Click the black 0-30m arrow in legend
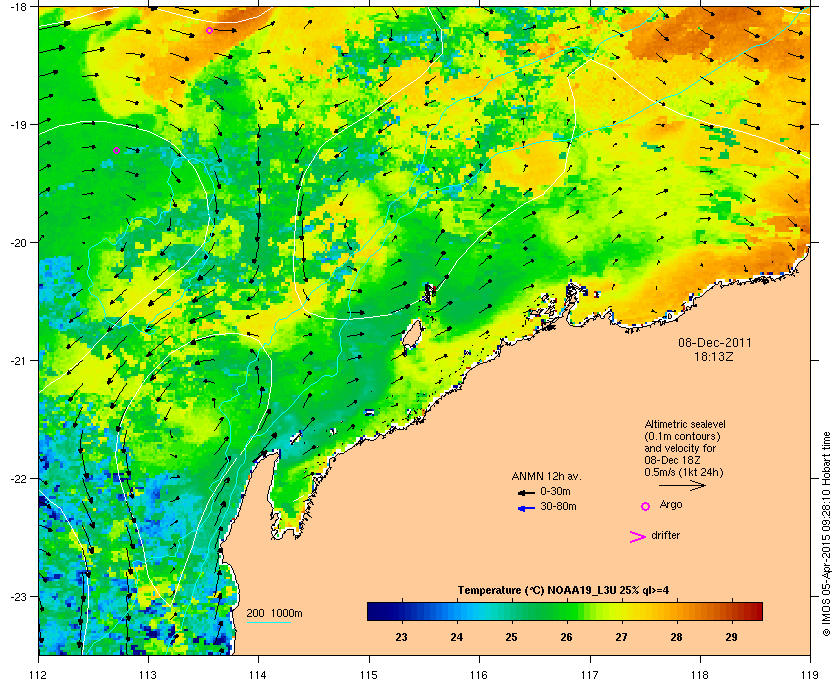 [x=526, y=492]
